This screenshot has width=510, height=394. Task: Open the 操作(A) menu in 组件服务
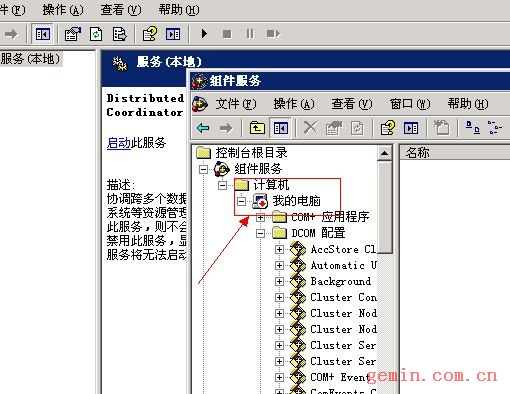(x=294, y=104)
